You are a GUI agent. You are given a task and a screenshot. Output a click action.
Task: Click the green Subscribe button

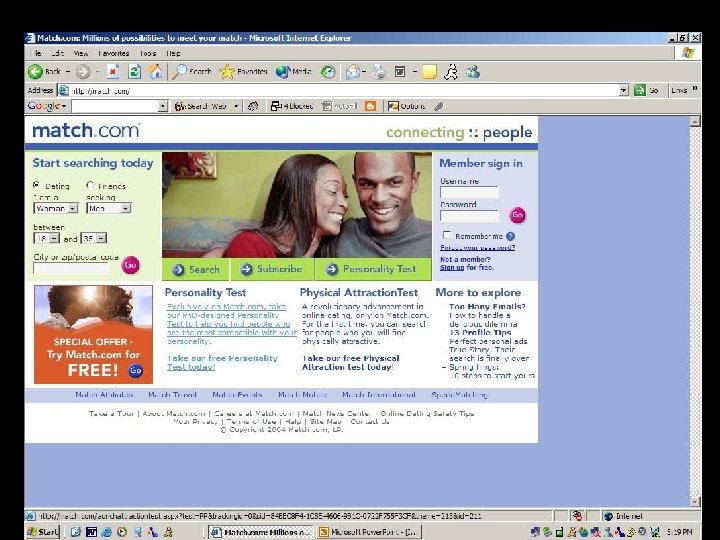point(272,269)
